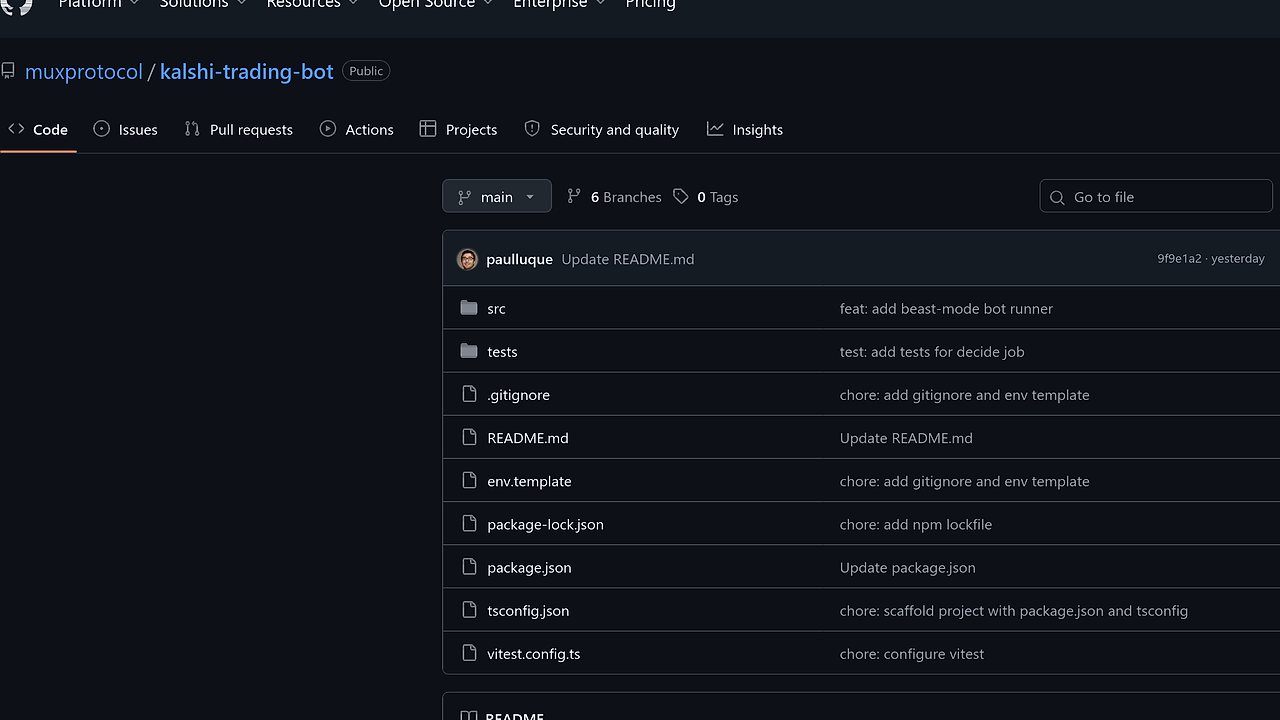Screen dimensions: 1280x720
Task: Expand the Resources navigation menu
Action: 312,4
